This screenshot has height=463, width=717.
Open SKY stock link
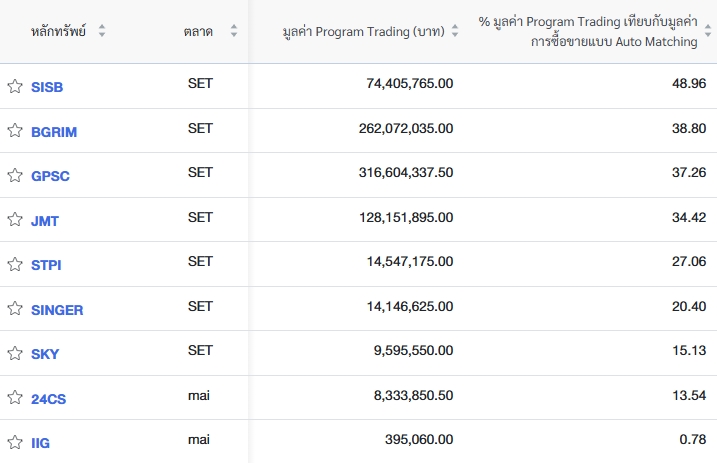pos(45,354)
